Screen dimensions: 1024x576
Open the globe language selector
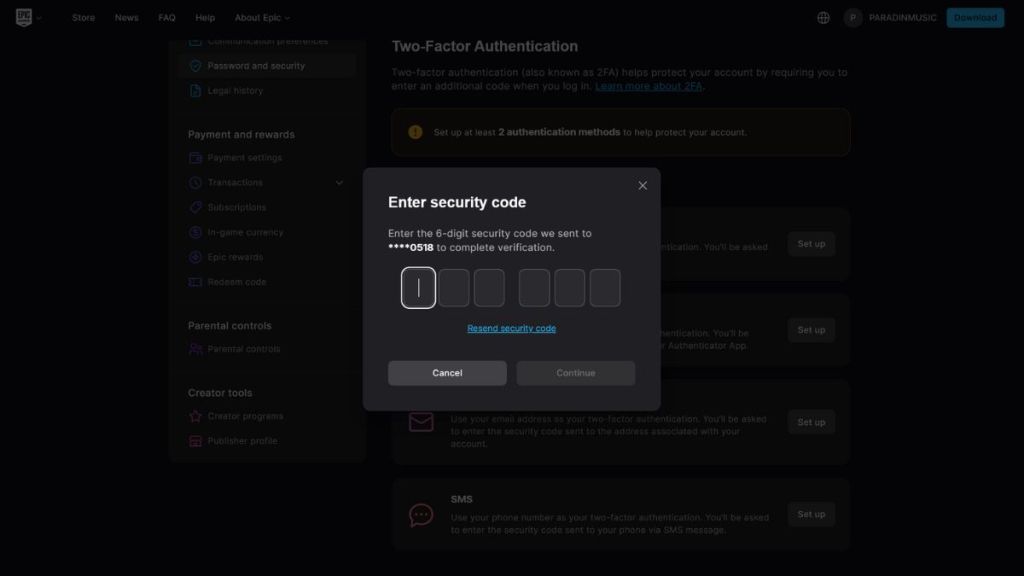point(823,17)
